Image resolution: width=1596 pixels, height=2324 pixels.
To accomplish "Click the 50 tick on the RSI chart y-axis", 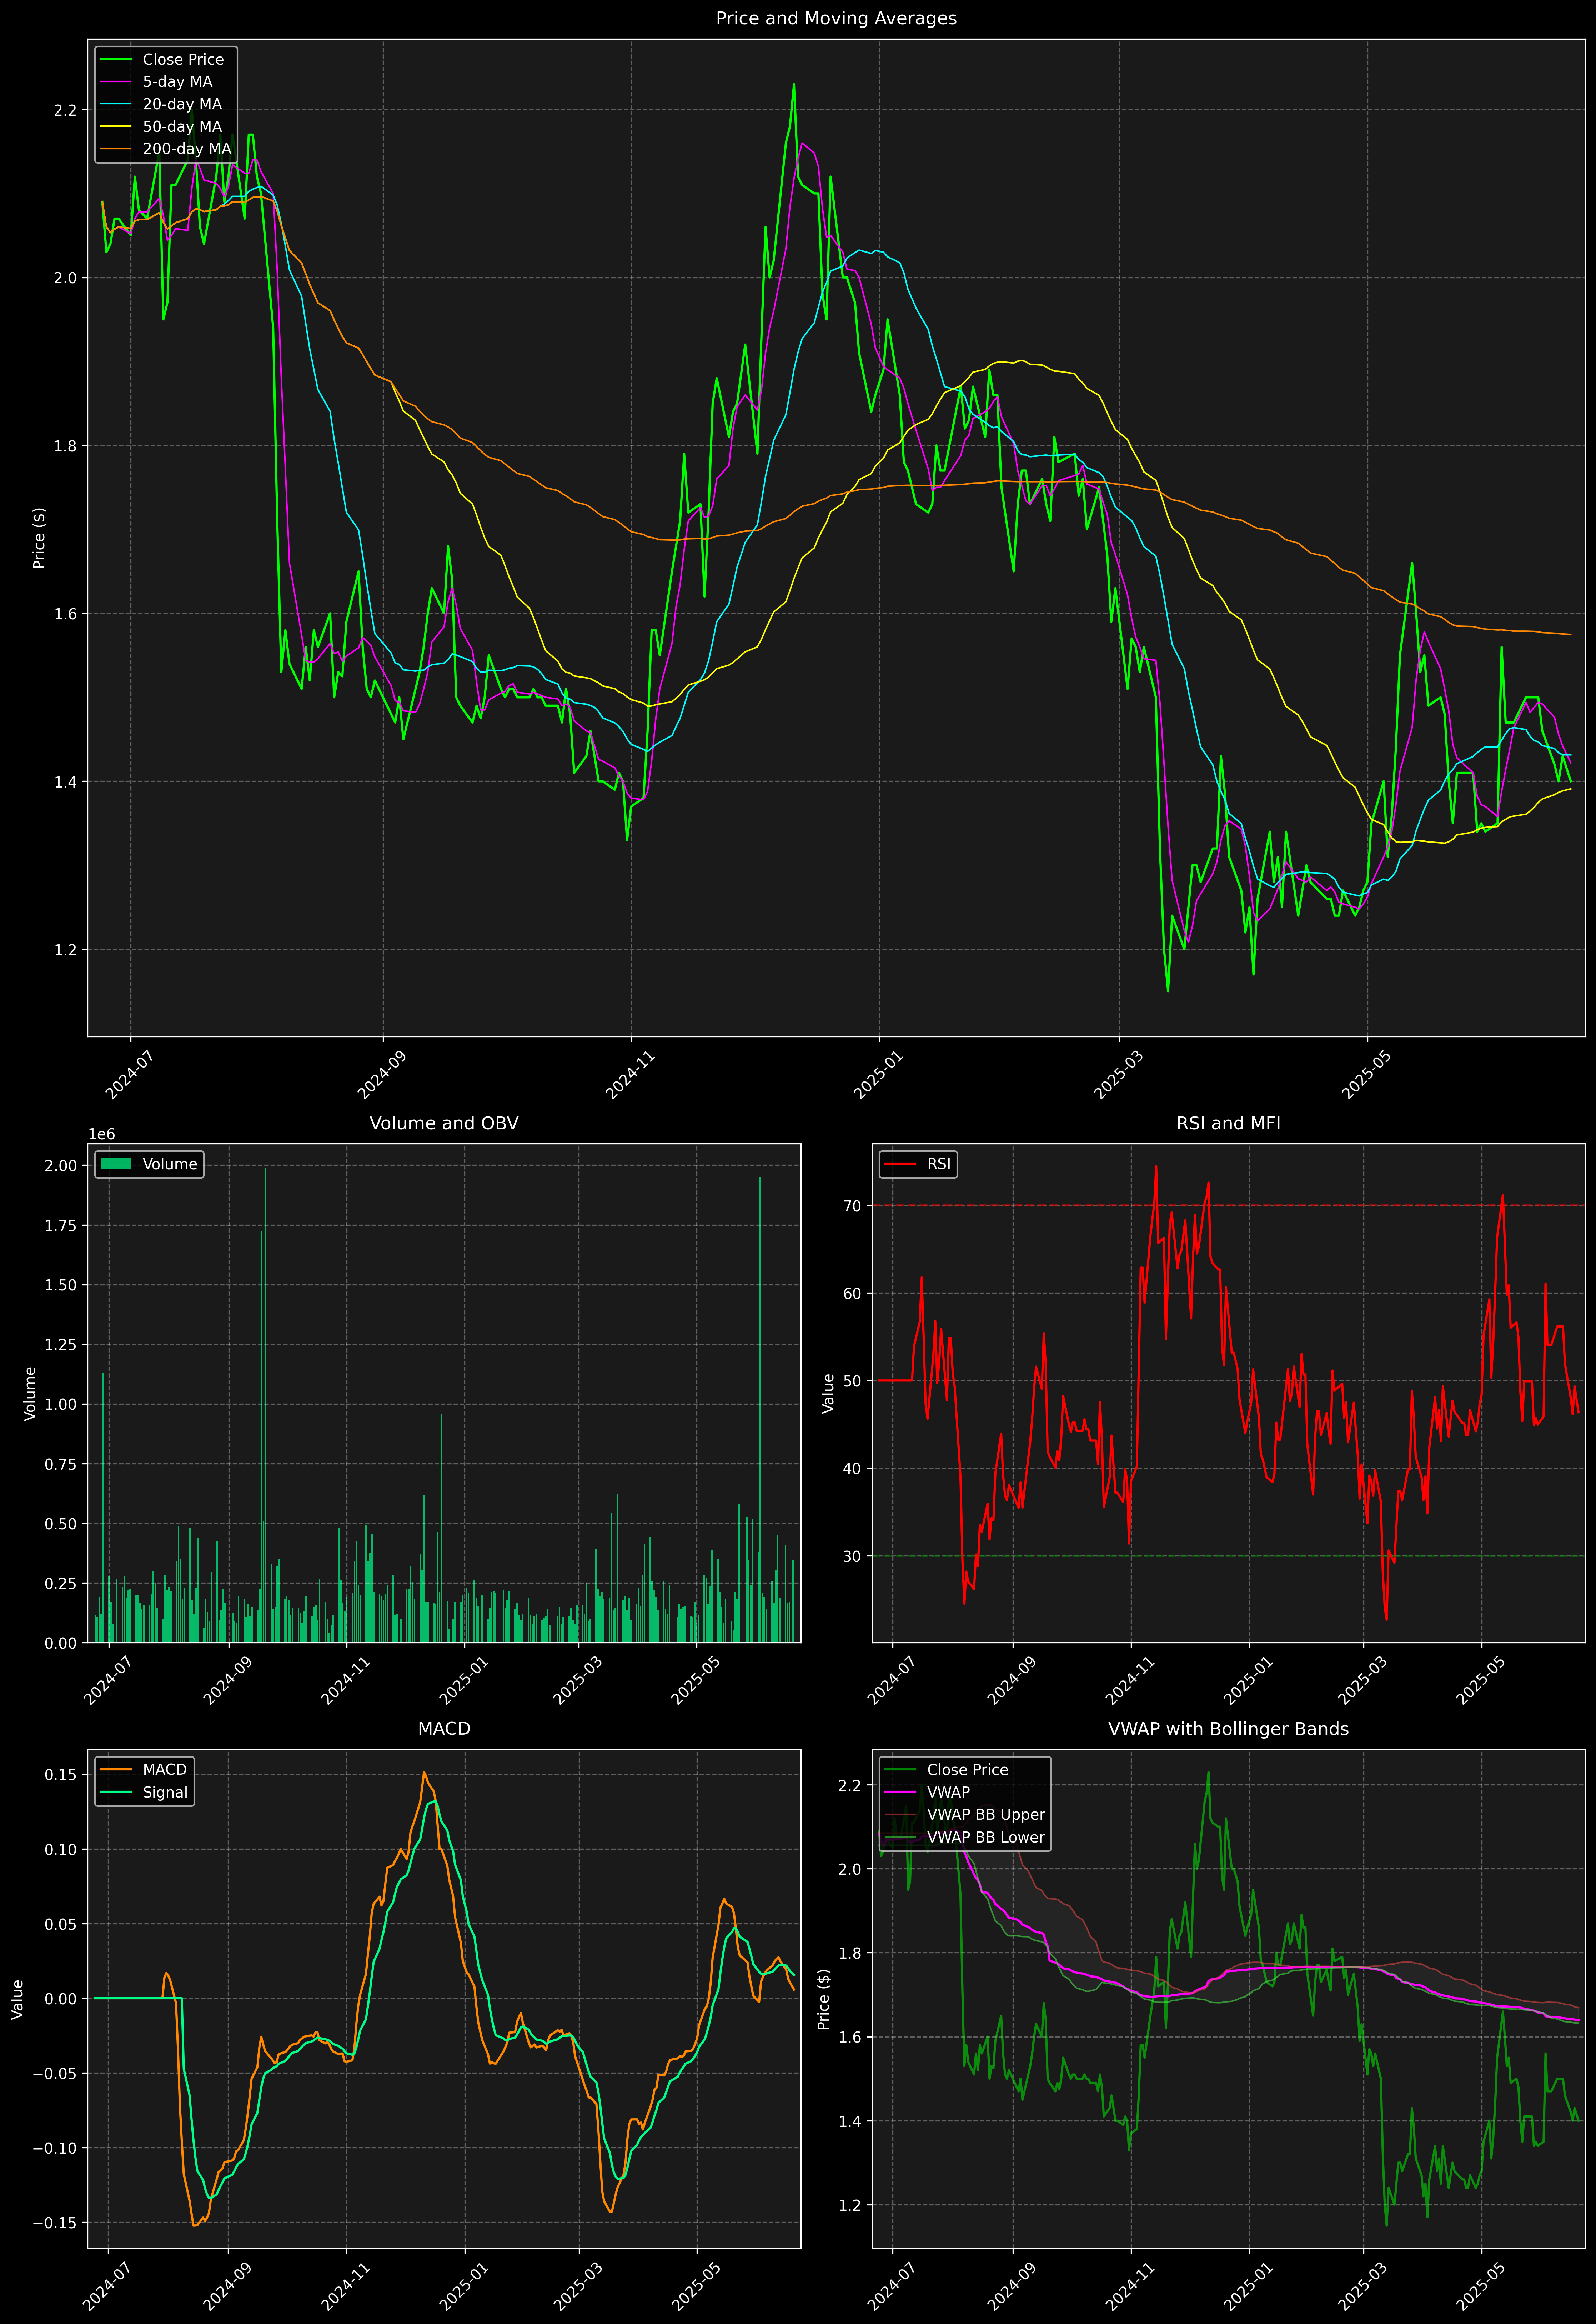I will (852, 1382).
